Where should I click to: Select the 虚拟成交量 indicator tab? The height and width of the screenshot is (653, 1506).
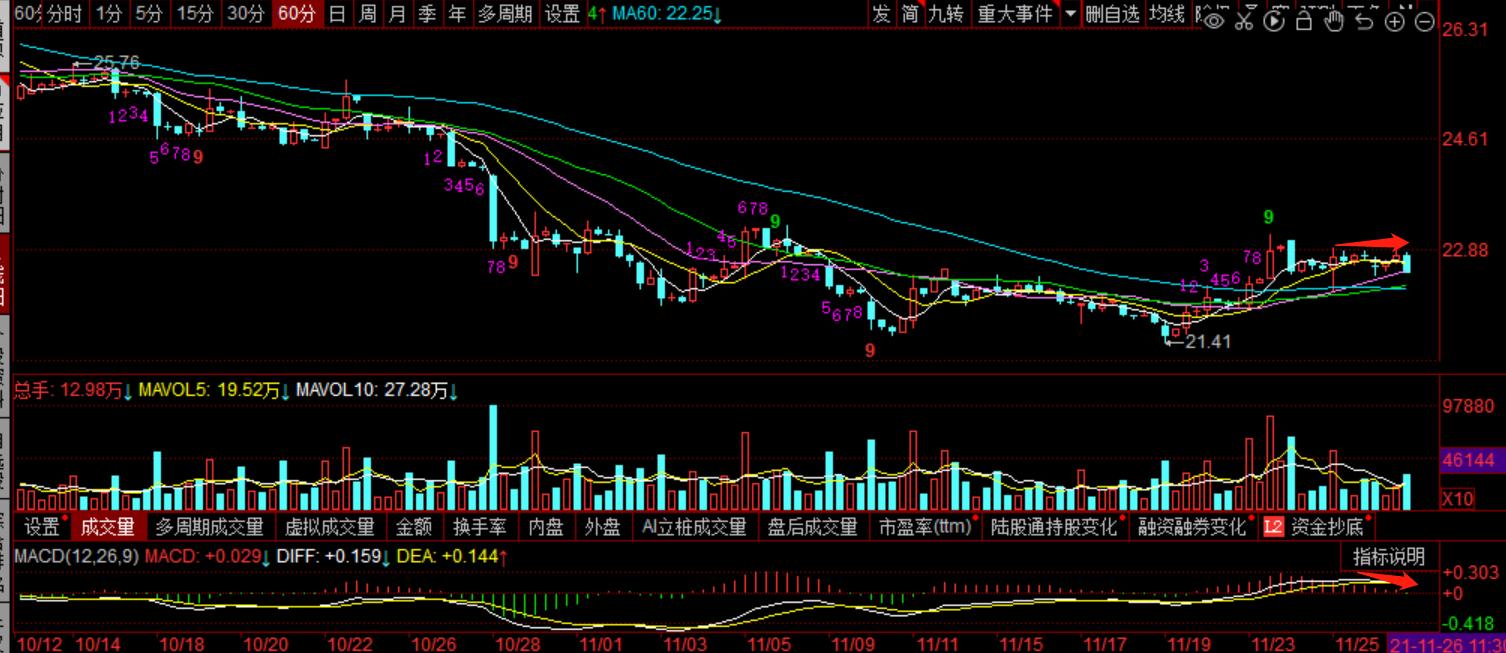click(x=330, y=527)
